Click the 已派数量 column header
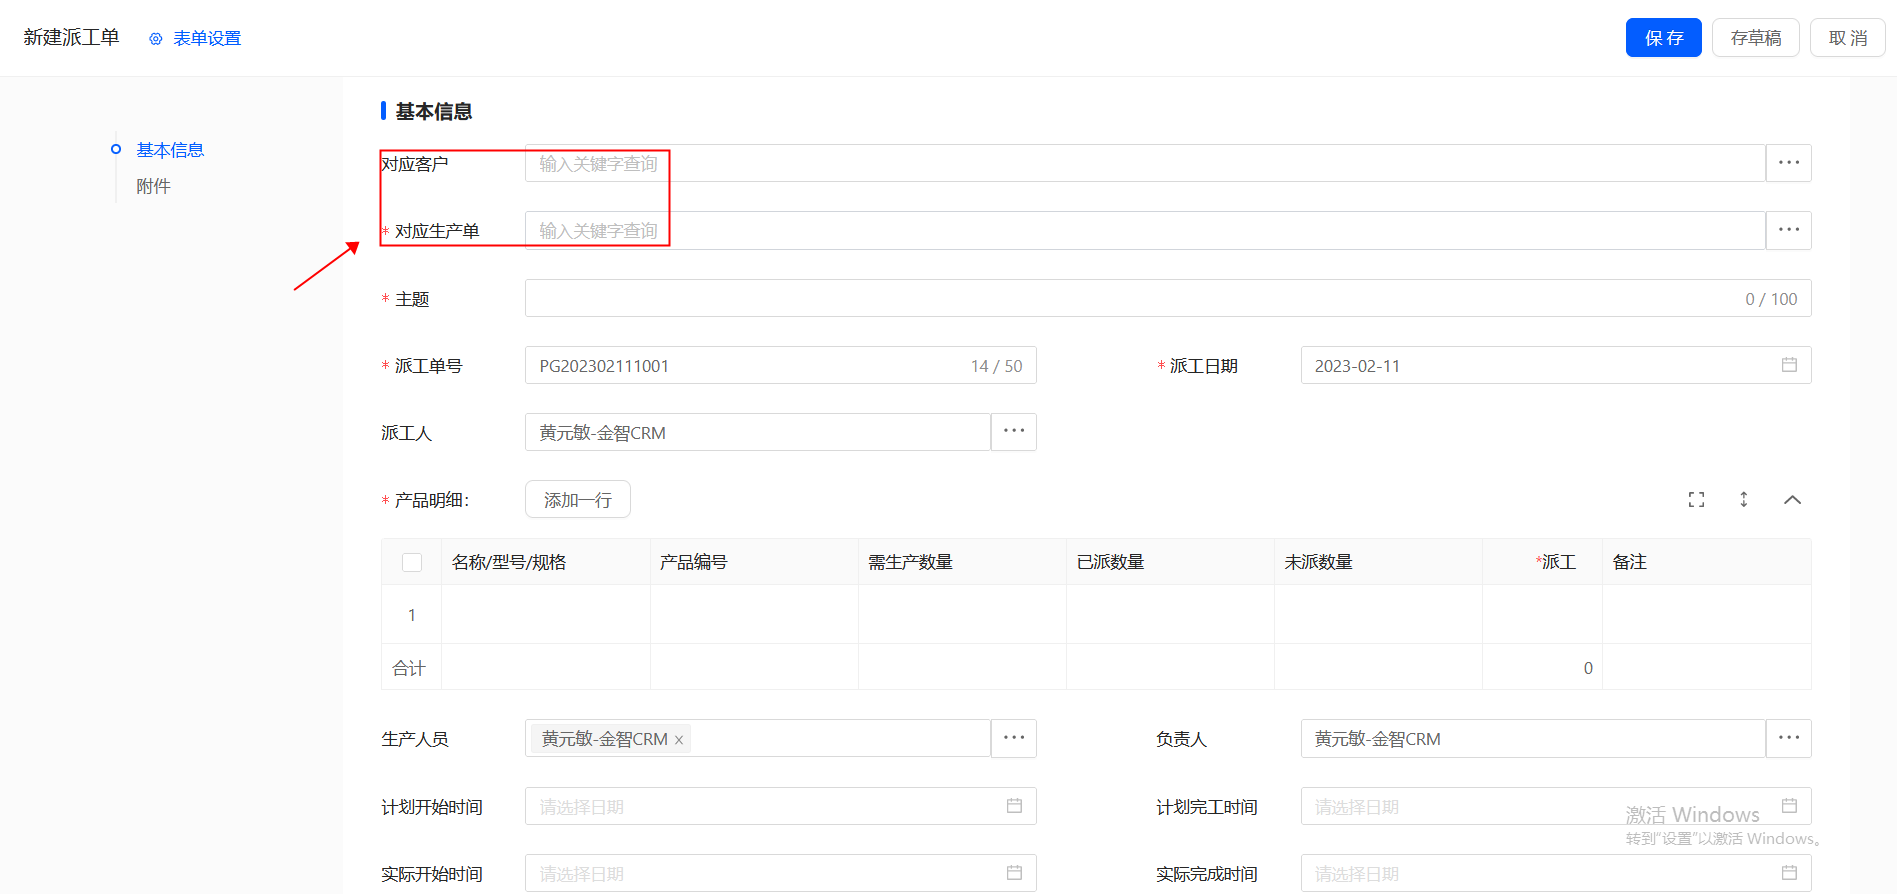This screenshot has width=1897, height=894. click(x=1170, y=562)
